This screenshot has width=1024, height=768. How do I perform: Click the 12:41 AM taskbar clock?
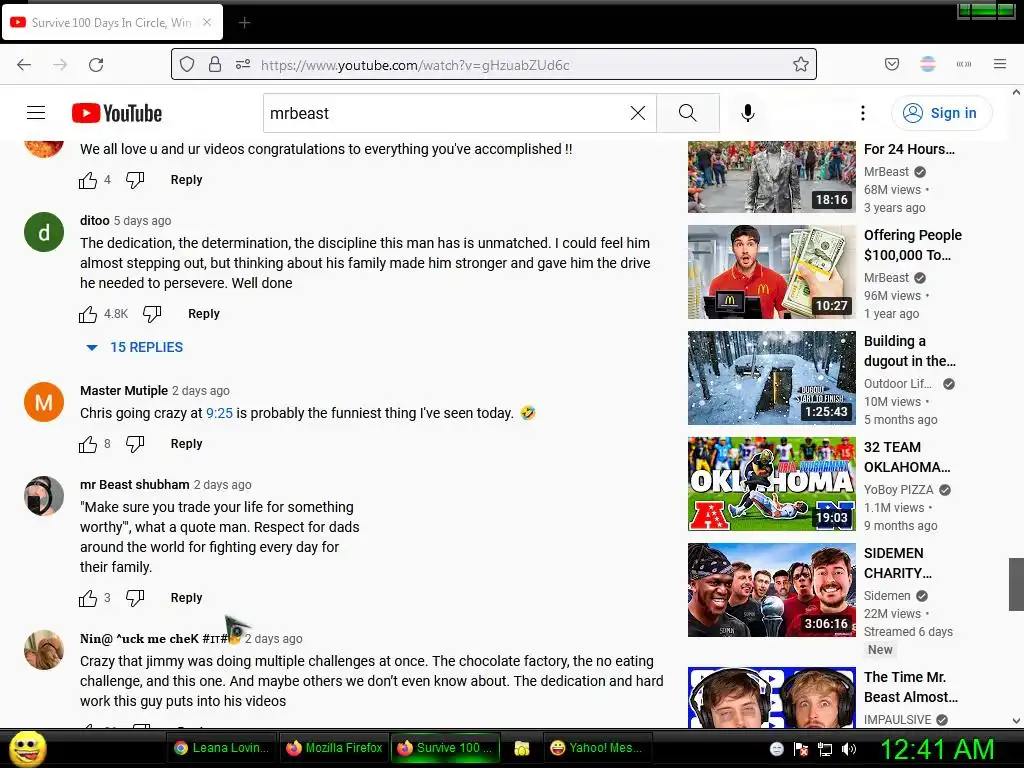[x=938, y=749]
